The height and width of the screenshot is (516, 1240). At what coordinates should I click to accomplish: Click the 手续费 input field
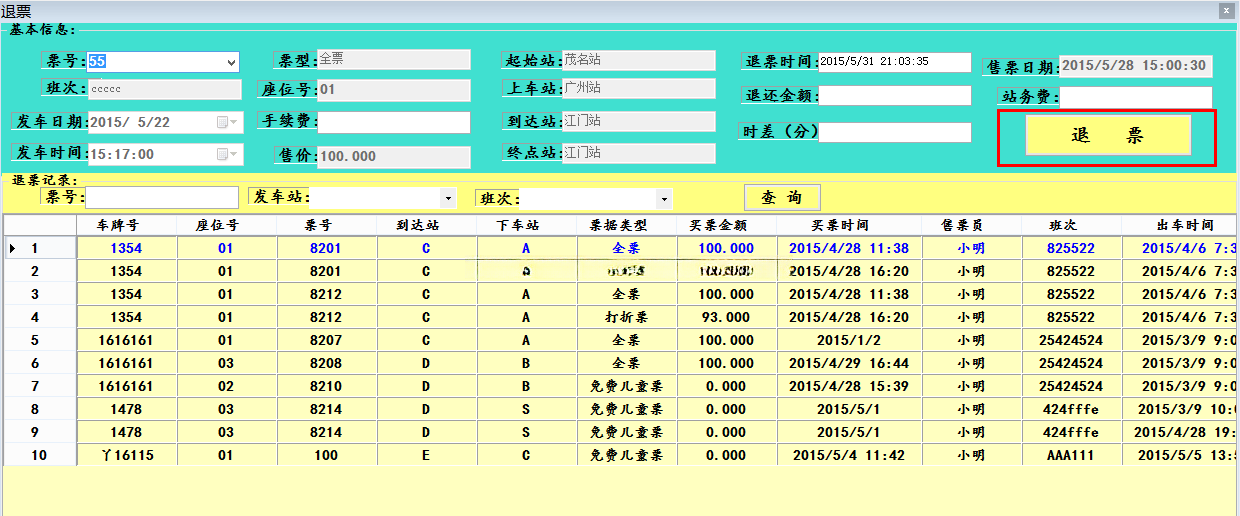(x=394, y=122)
